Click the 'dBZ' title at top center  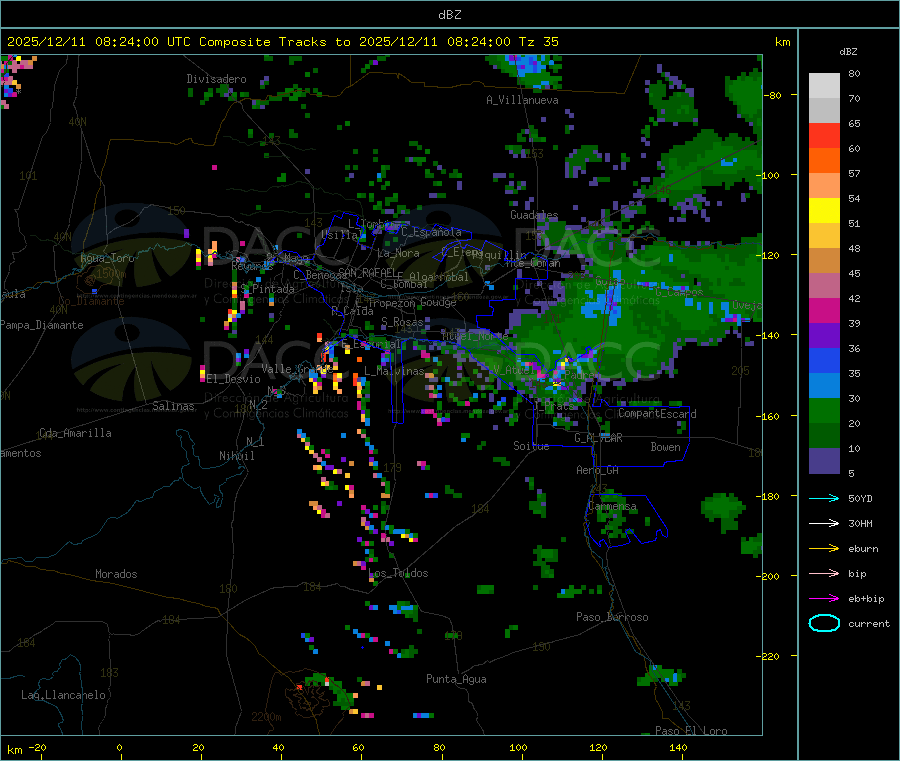click(x=449, y=15)
